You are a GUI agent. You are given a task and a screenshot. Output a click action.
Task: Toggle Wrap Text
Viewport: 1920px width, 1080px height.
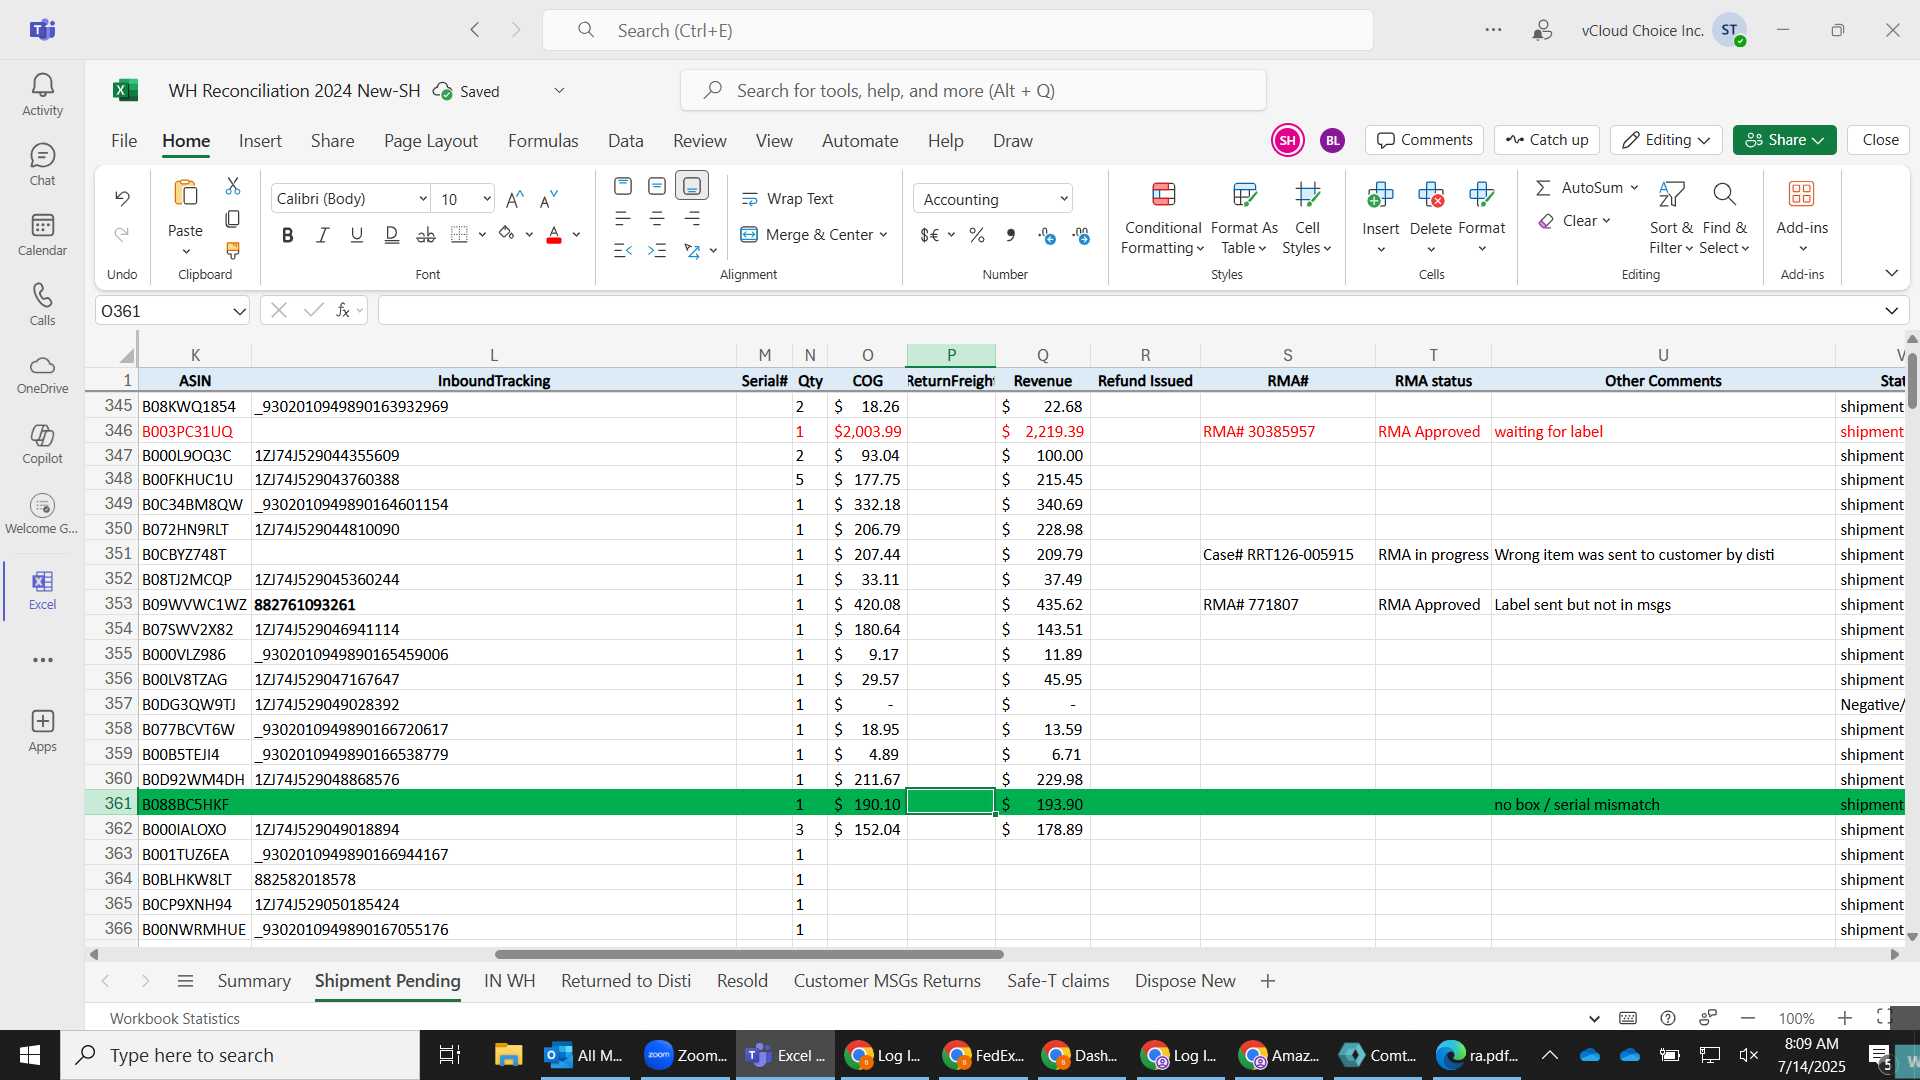[x=787, y=199]
